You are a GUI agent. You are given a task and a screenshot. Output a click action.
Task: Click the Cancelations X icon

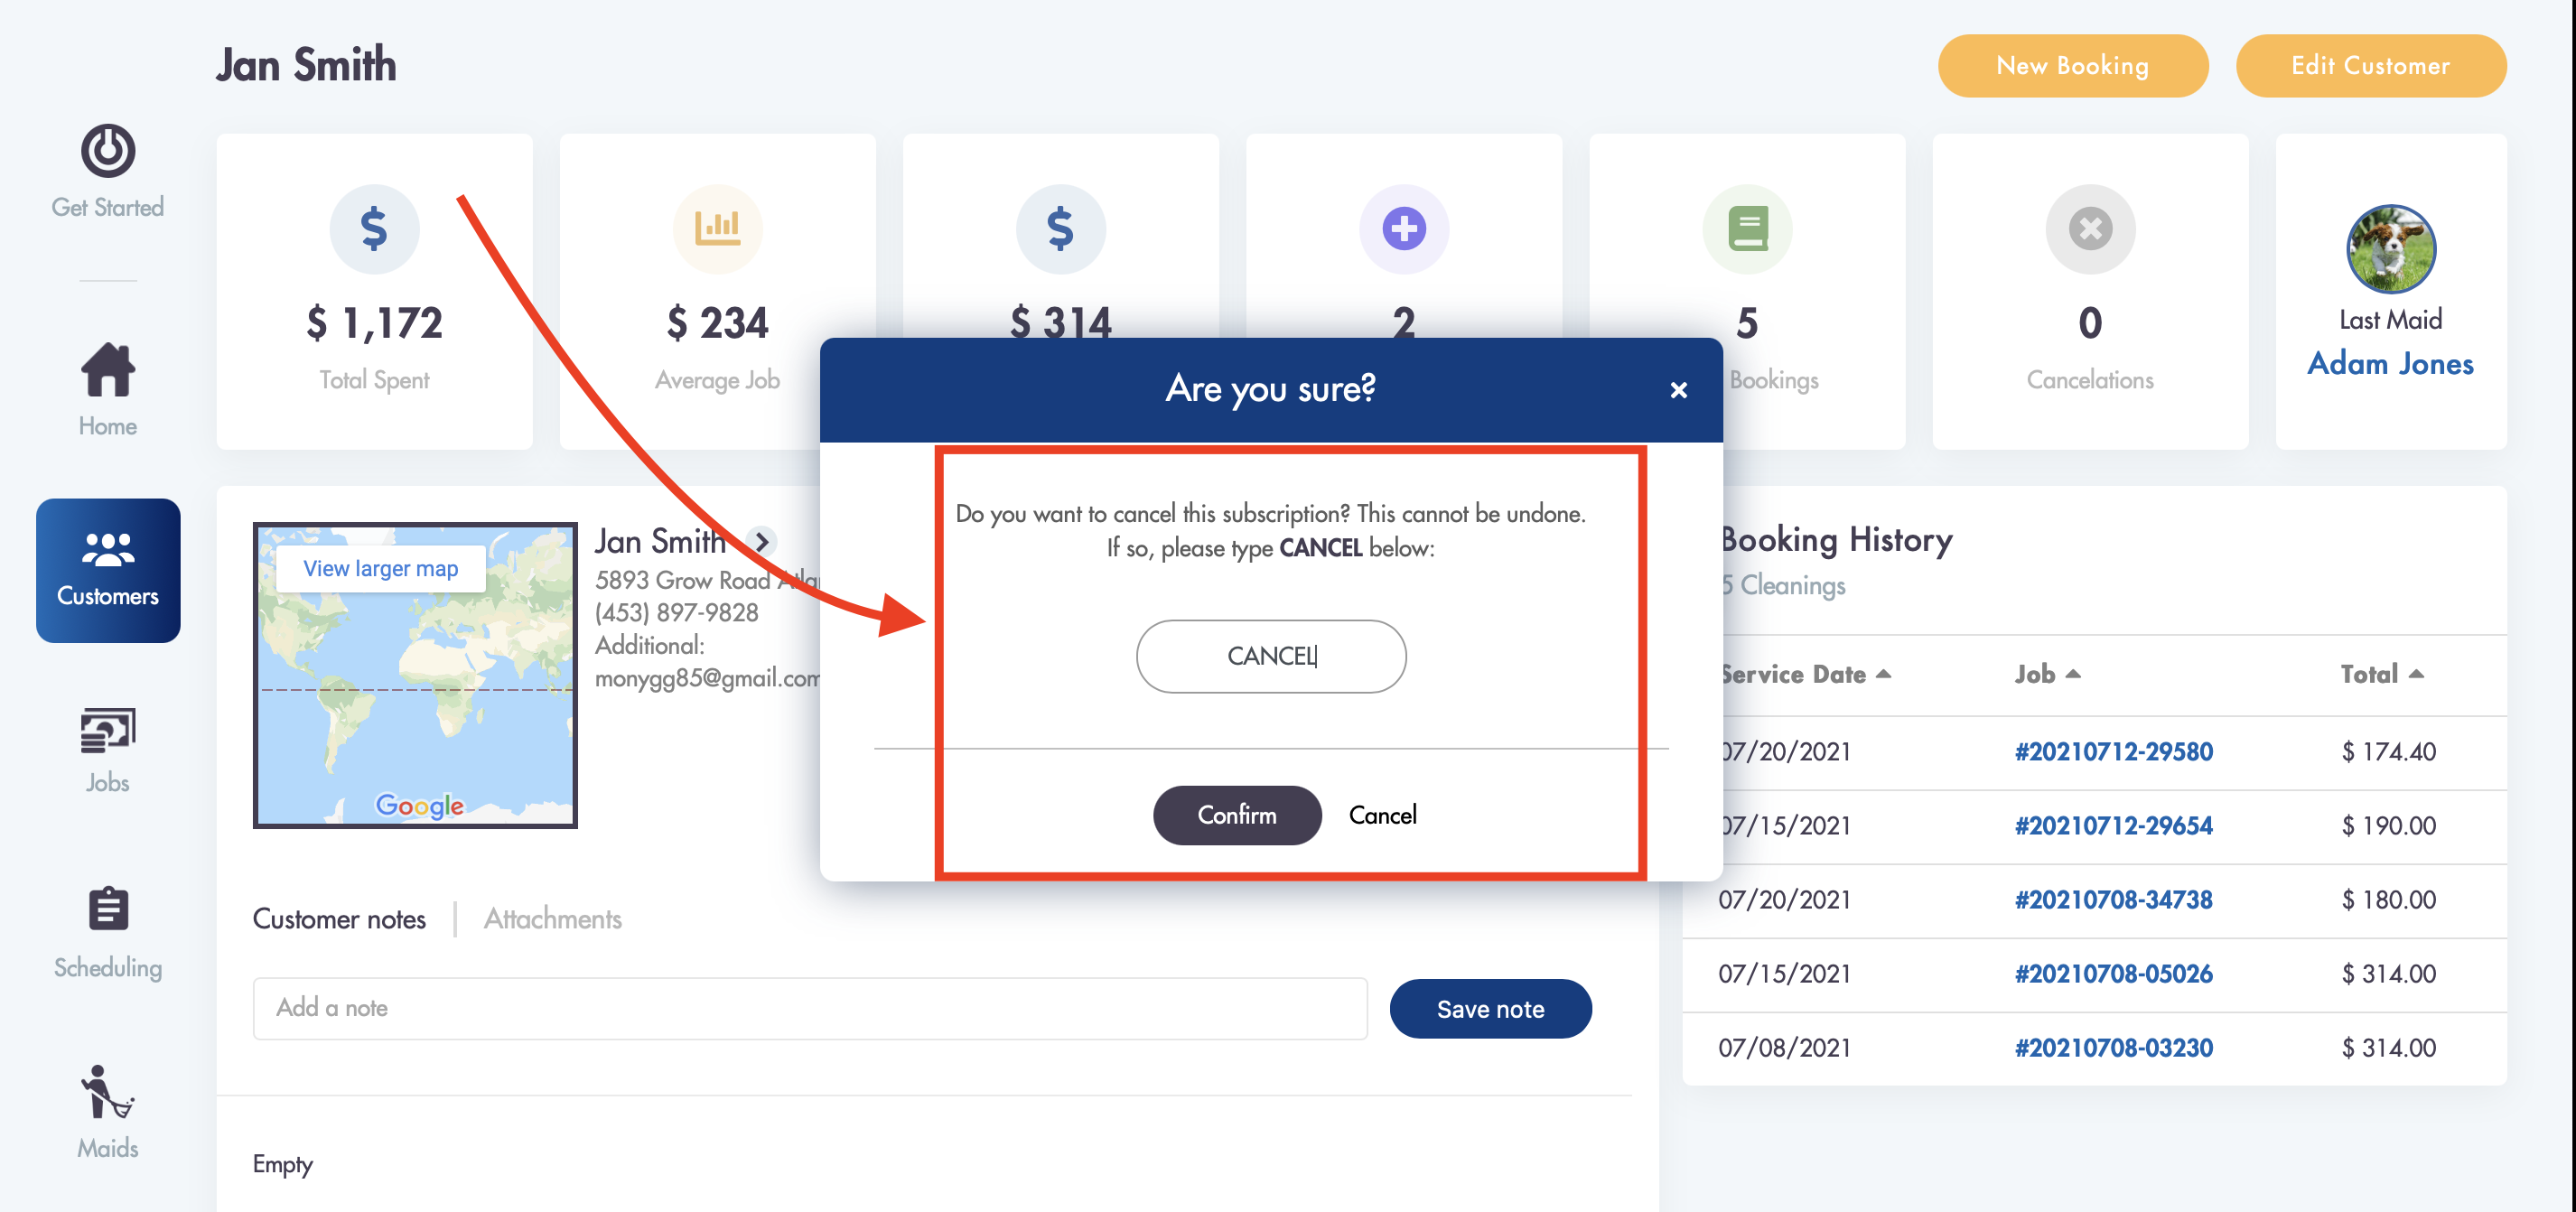[x=2090, y=229]
